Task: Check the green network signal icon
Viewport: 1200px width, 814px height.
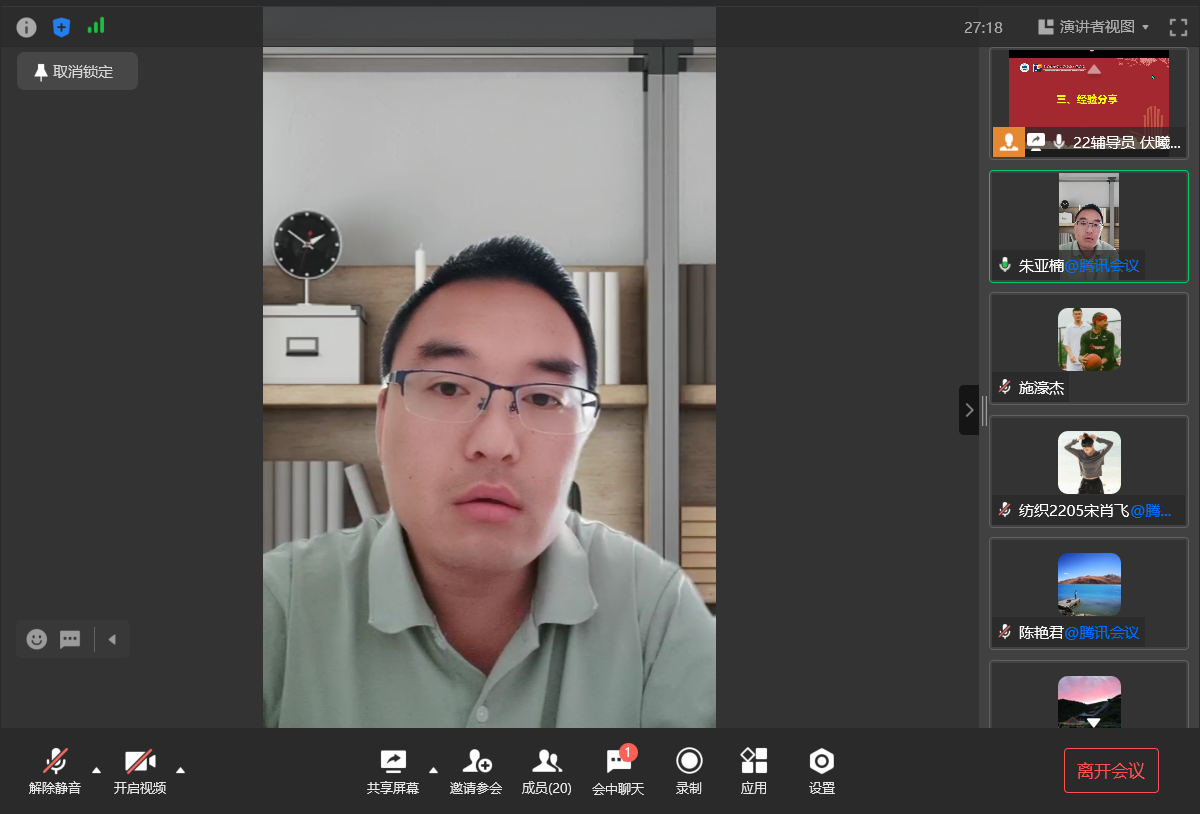Action: [x=96, y=26]
